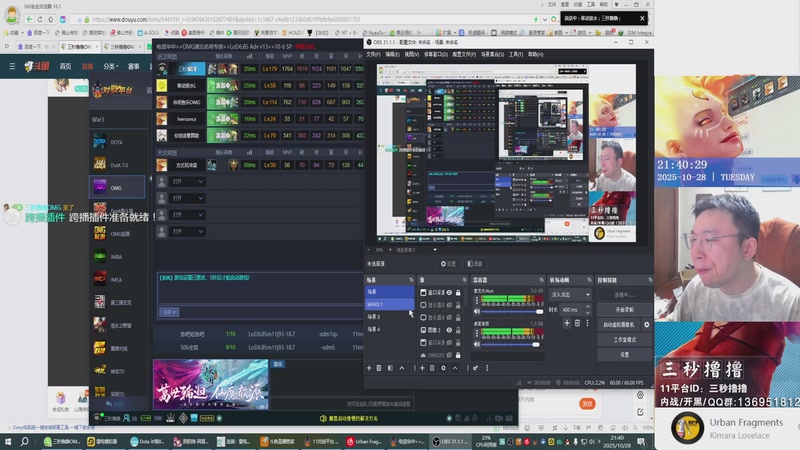Open OBS 编辑 menu
800x450 pixels.
point(392,54)
